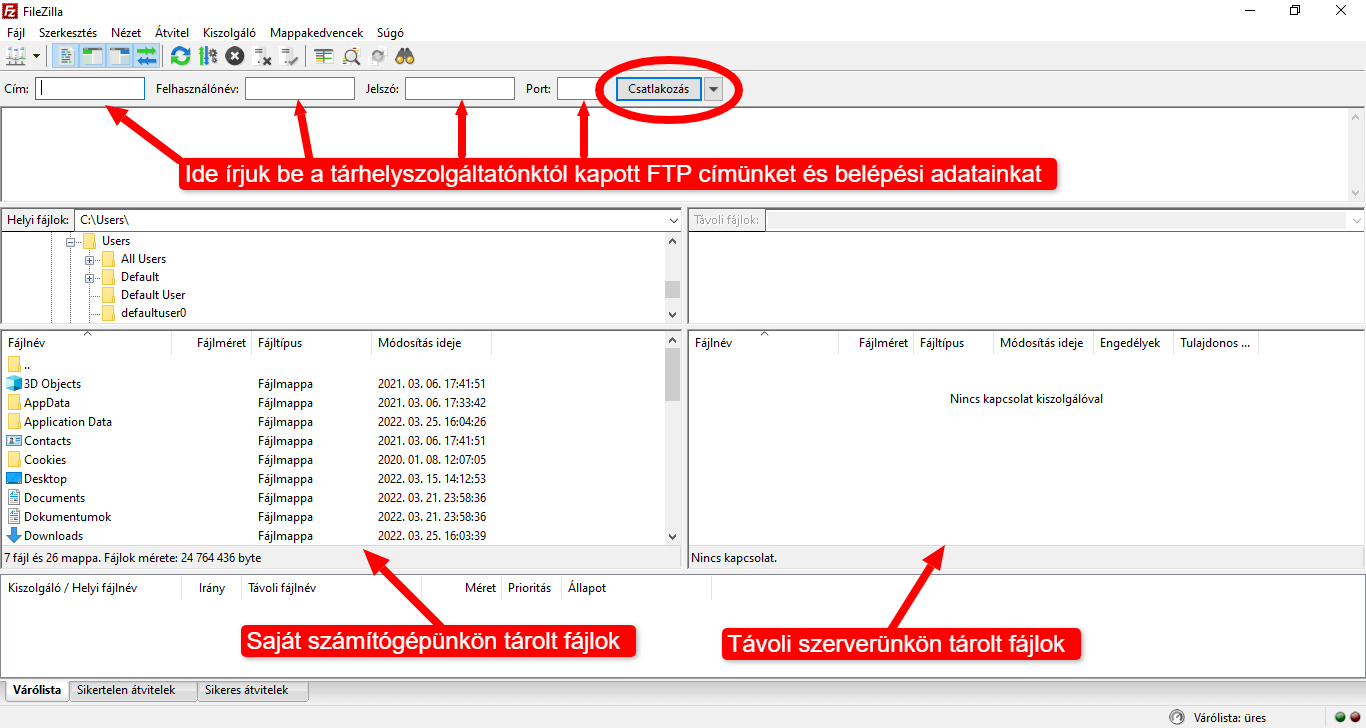
Task: Expand the All Users tree node
Action: [90, 259]
